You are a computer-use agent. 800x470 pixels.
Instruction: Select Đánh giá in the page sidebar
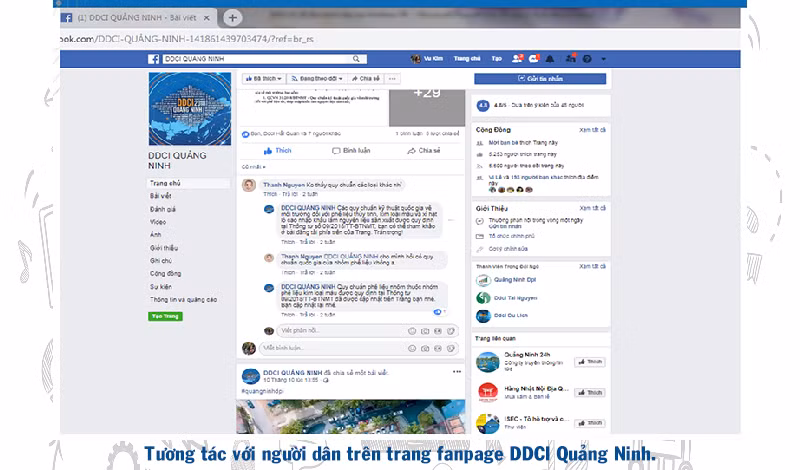point(163,209)
